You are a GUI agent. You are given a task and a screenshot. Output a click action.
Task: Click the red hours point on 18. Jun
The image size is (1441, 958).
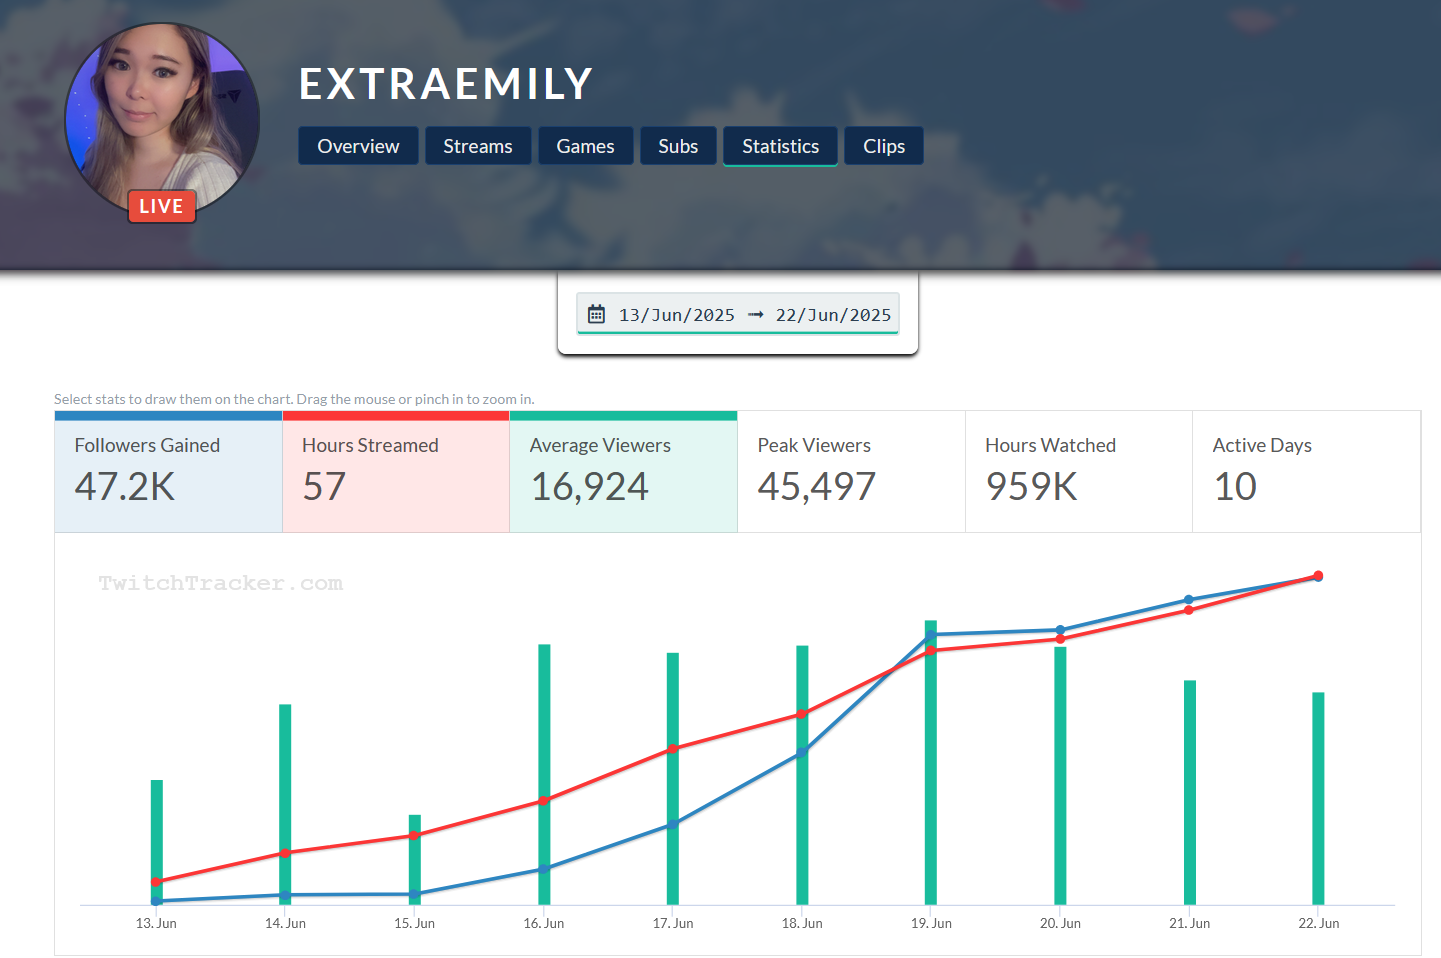802,714
